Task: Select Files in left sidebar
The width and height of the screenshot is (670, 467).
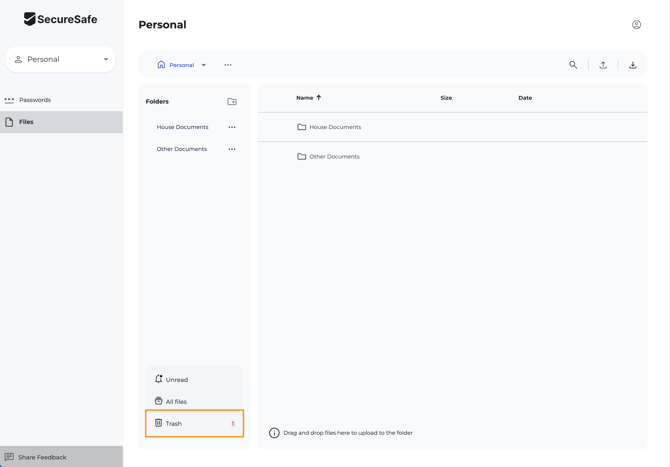Action: [26, 122]
